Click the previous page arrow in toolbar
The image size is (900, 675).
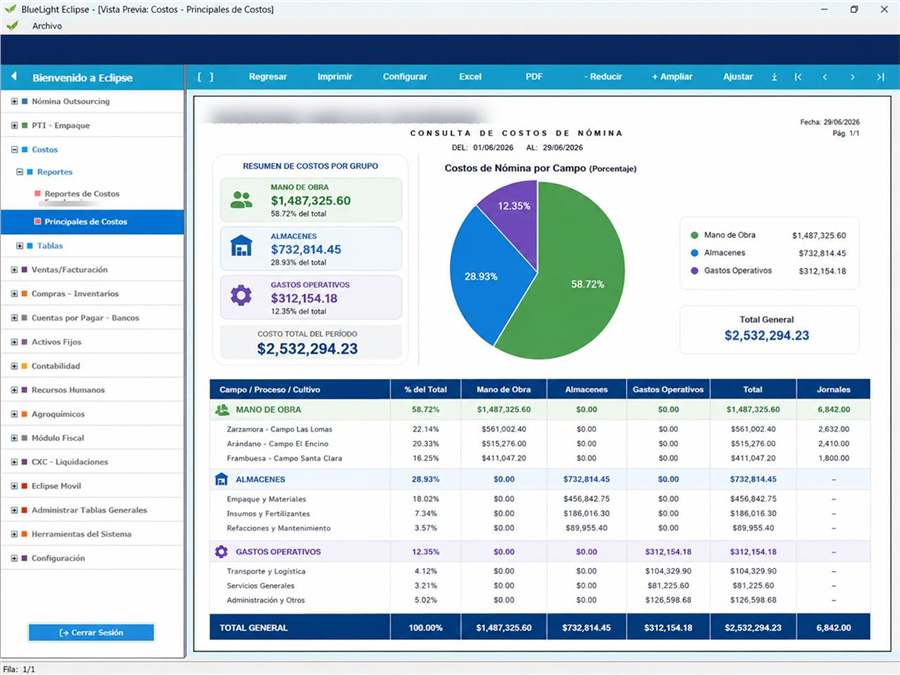[825, 77]
